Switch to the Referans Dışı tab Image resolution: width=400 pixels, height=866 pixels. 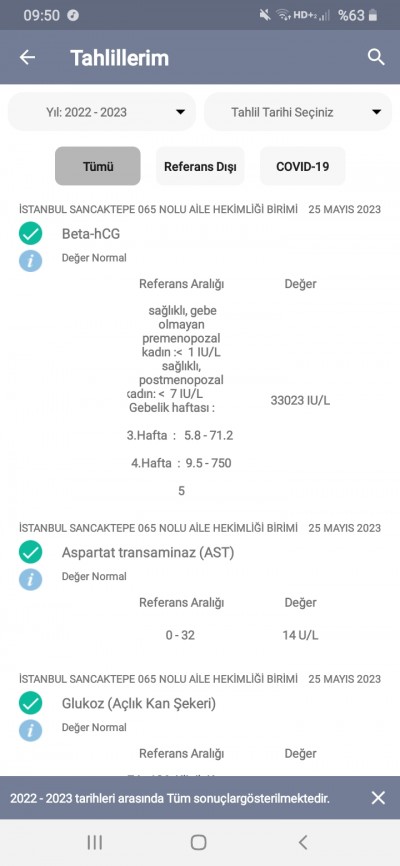(x=200, y=166)
